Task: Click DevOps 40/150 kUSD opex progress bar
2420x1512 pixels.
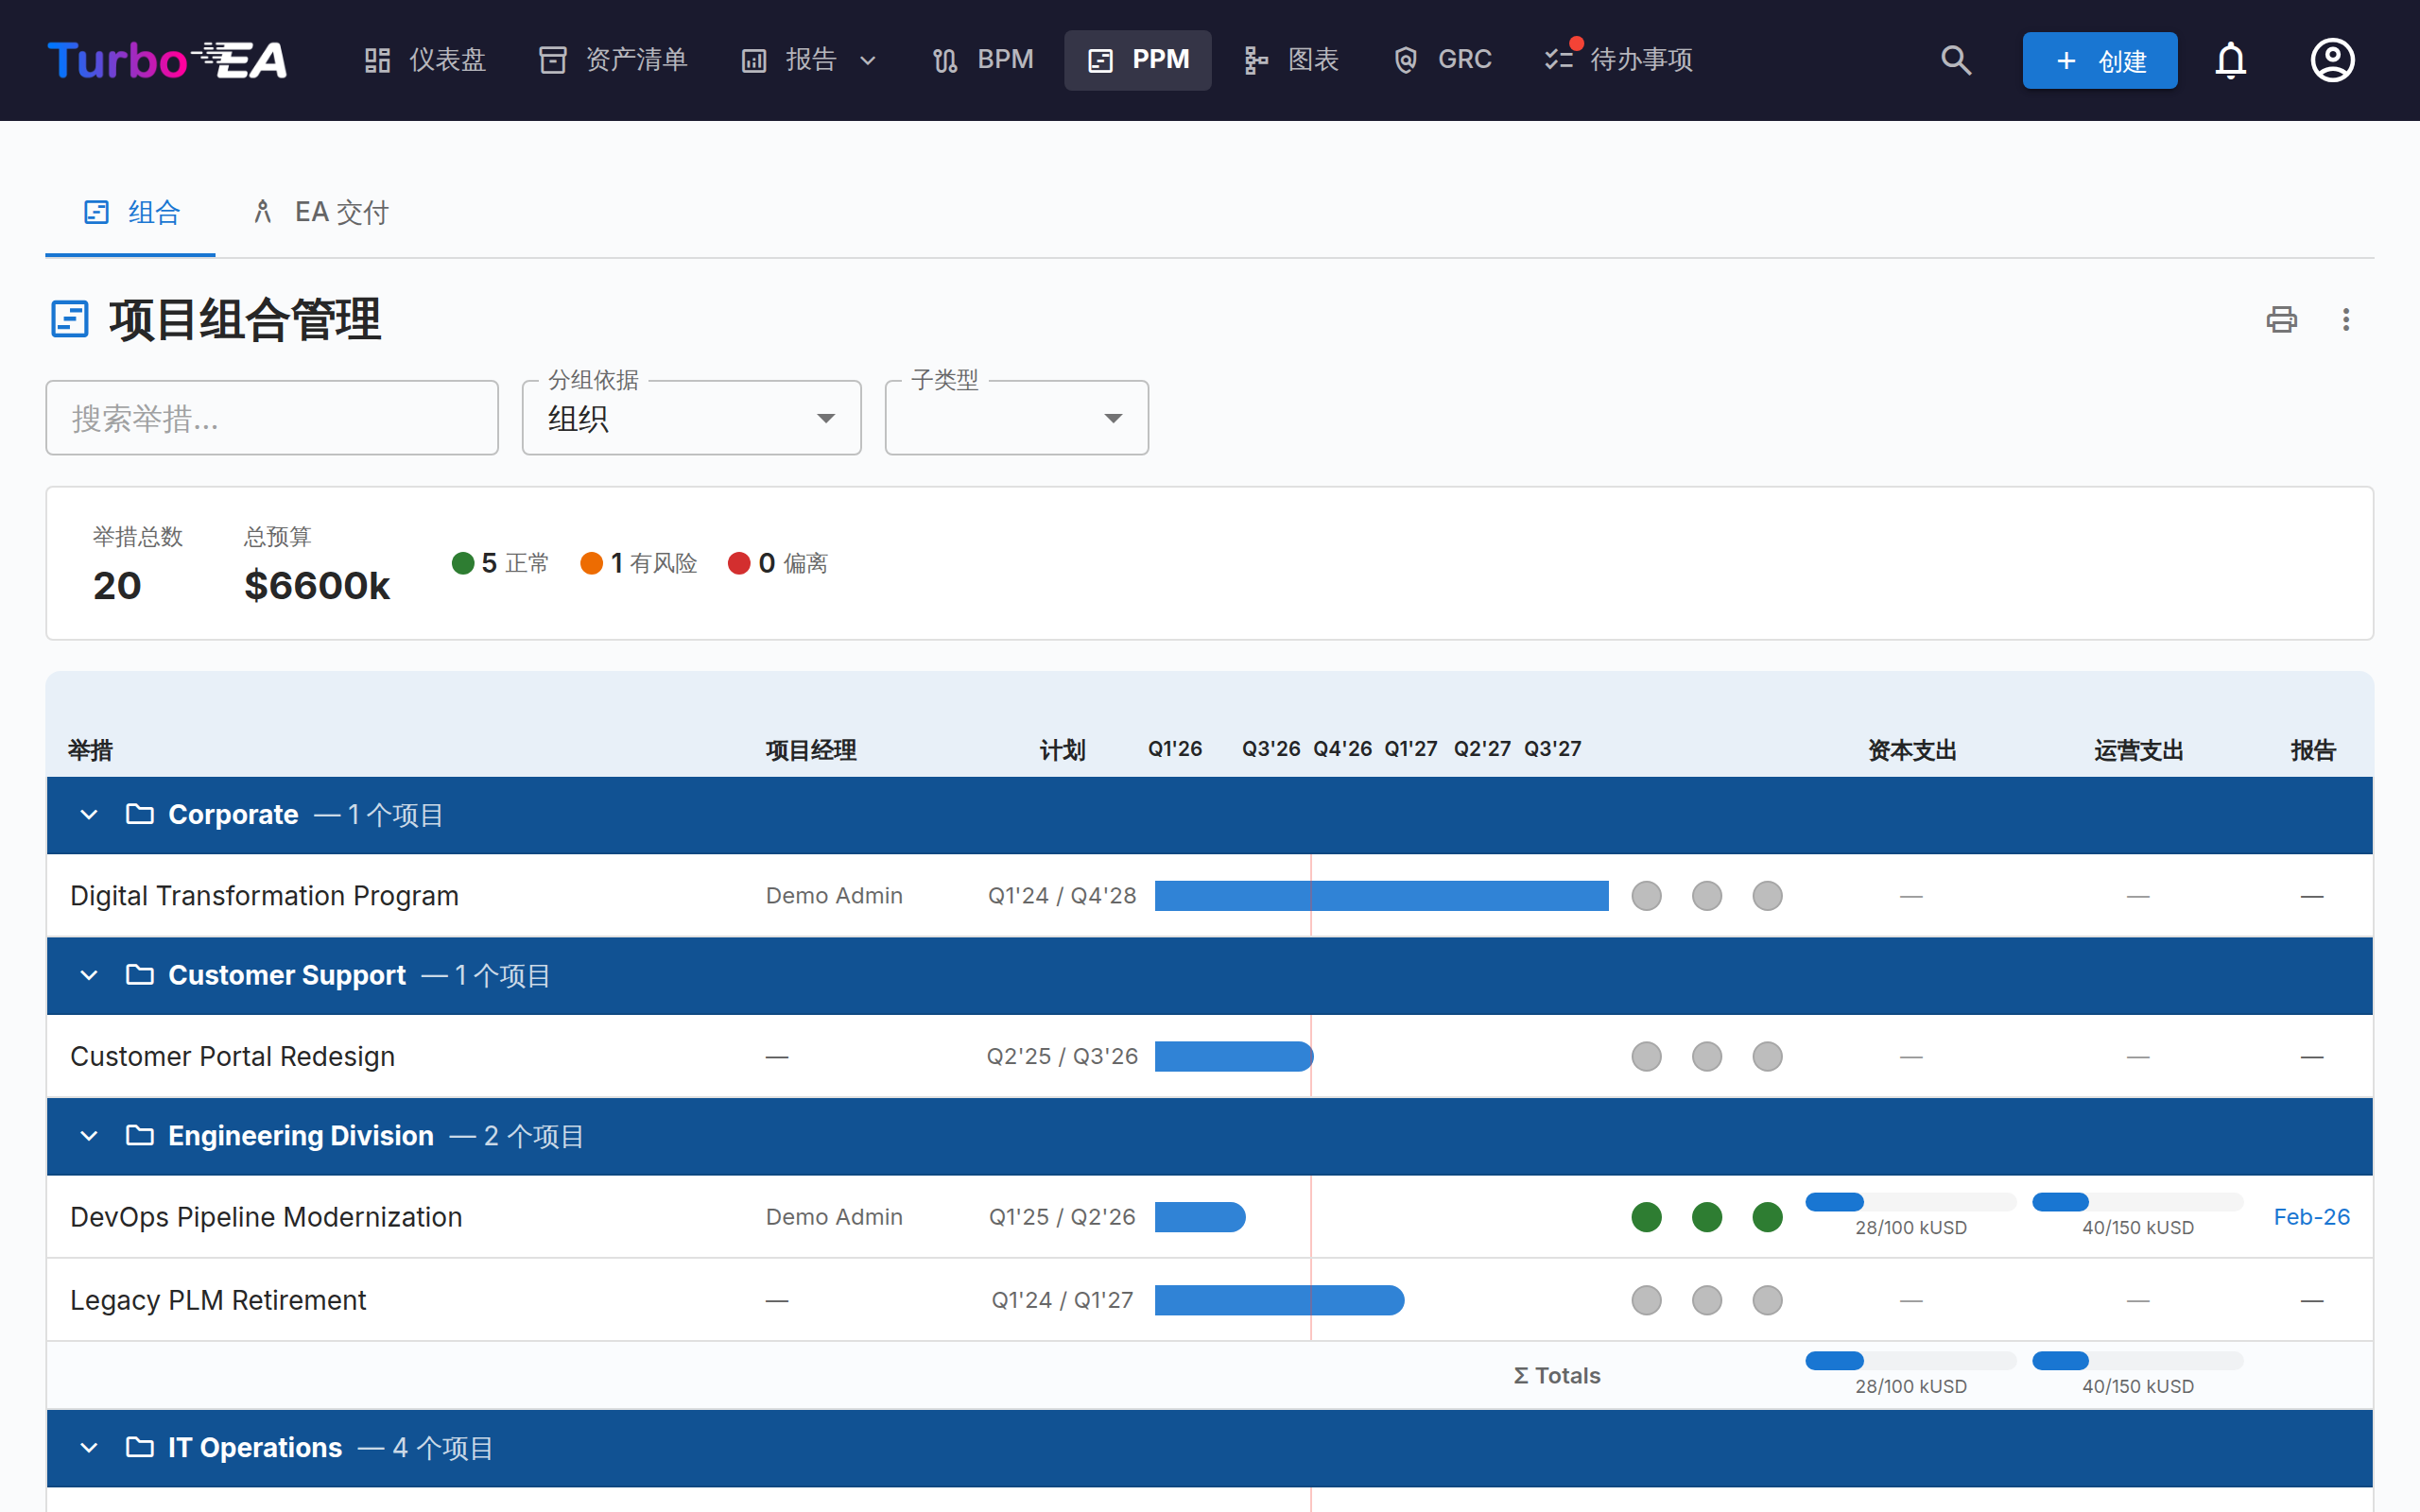Action: (2137, 1202)
